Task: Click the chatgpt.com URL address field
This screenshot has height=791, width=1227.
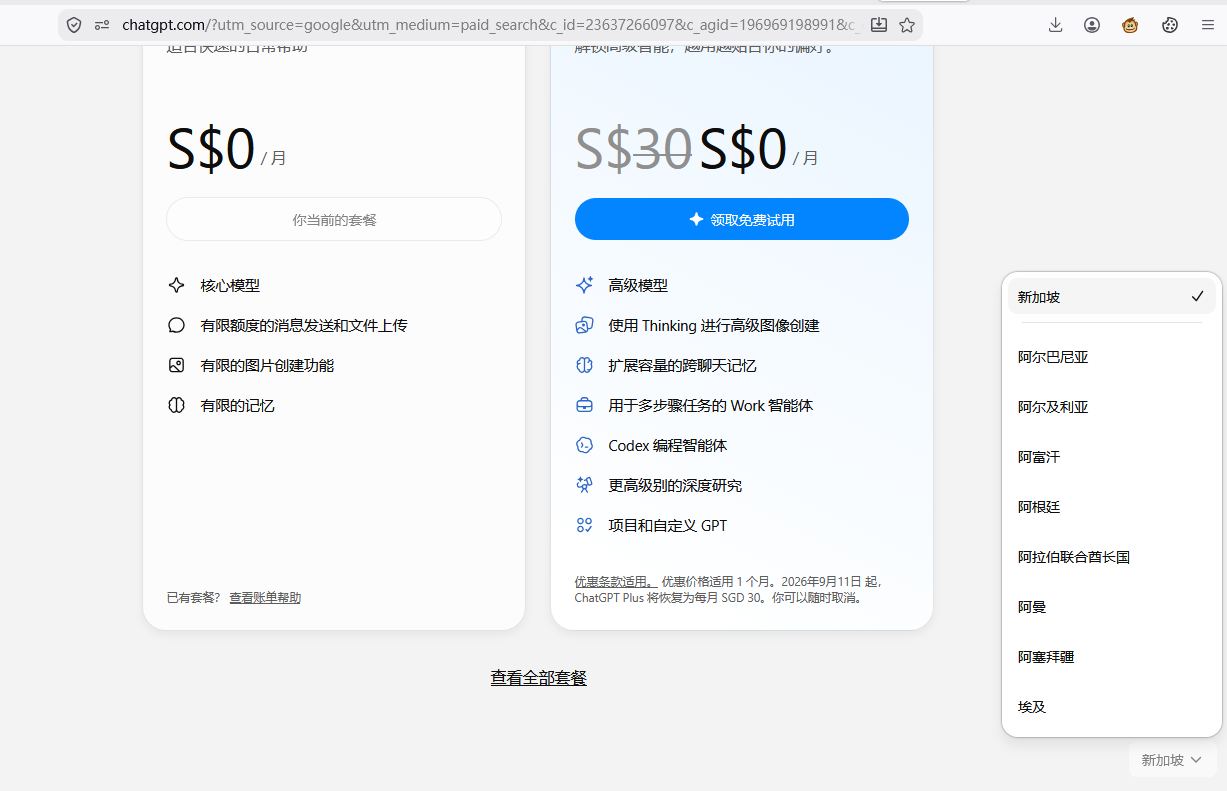Action: pos(490,25)
